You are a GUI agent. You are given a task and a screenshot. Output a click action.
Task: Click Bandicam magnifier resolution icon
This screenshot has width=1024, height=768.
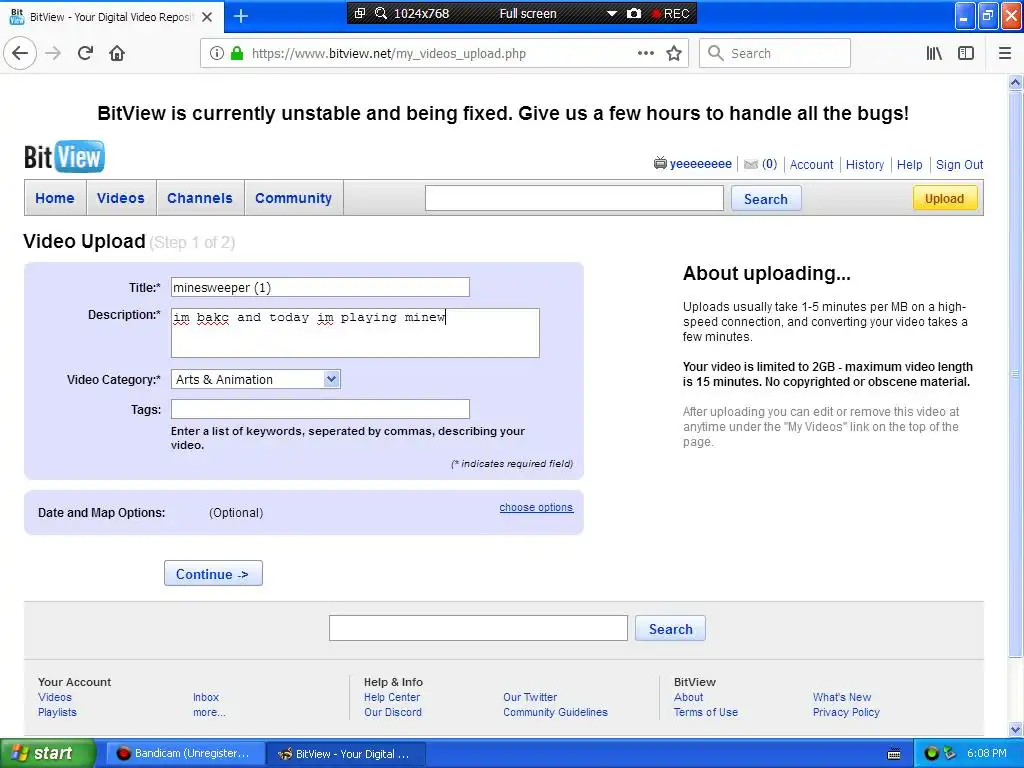[381, 13]
